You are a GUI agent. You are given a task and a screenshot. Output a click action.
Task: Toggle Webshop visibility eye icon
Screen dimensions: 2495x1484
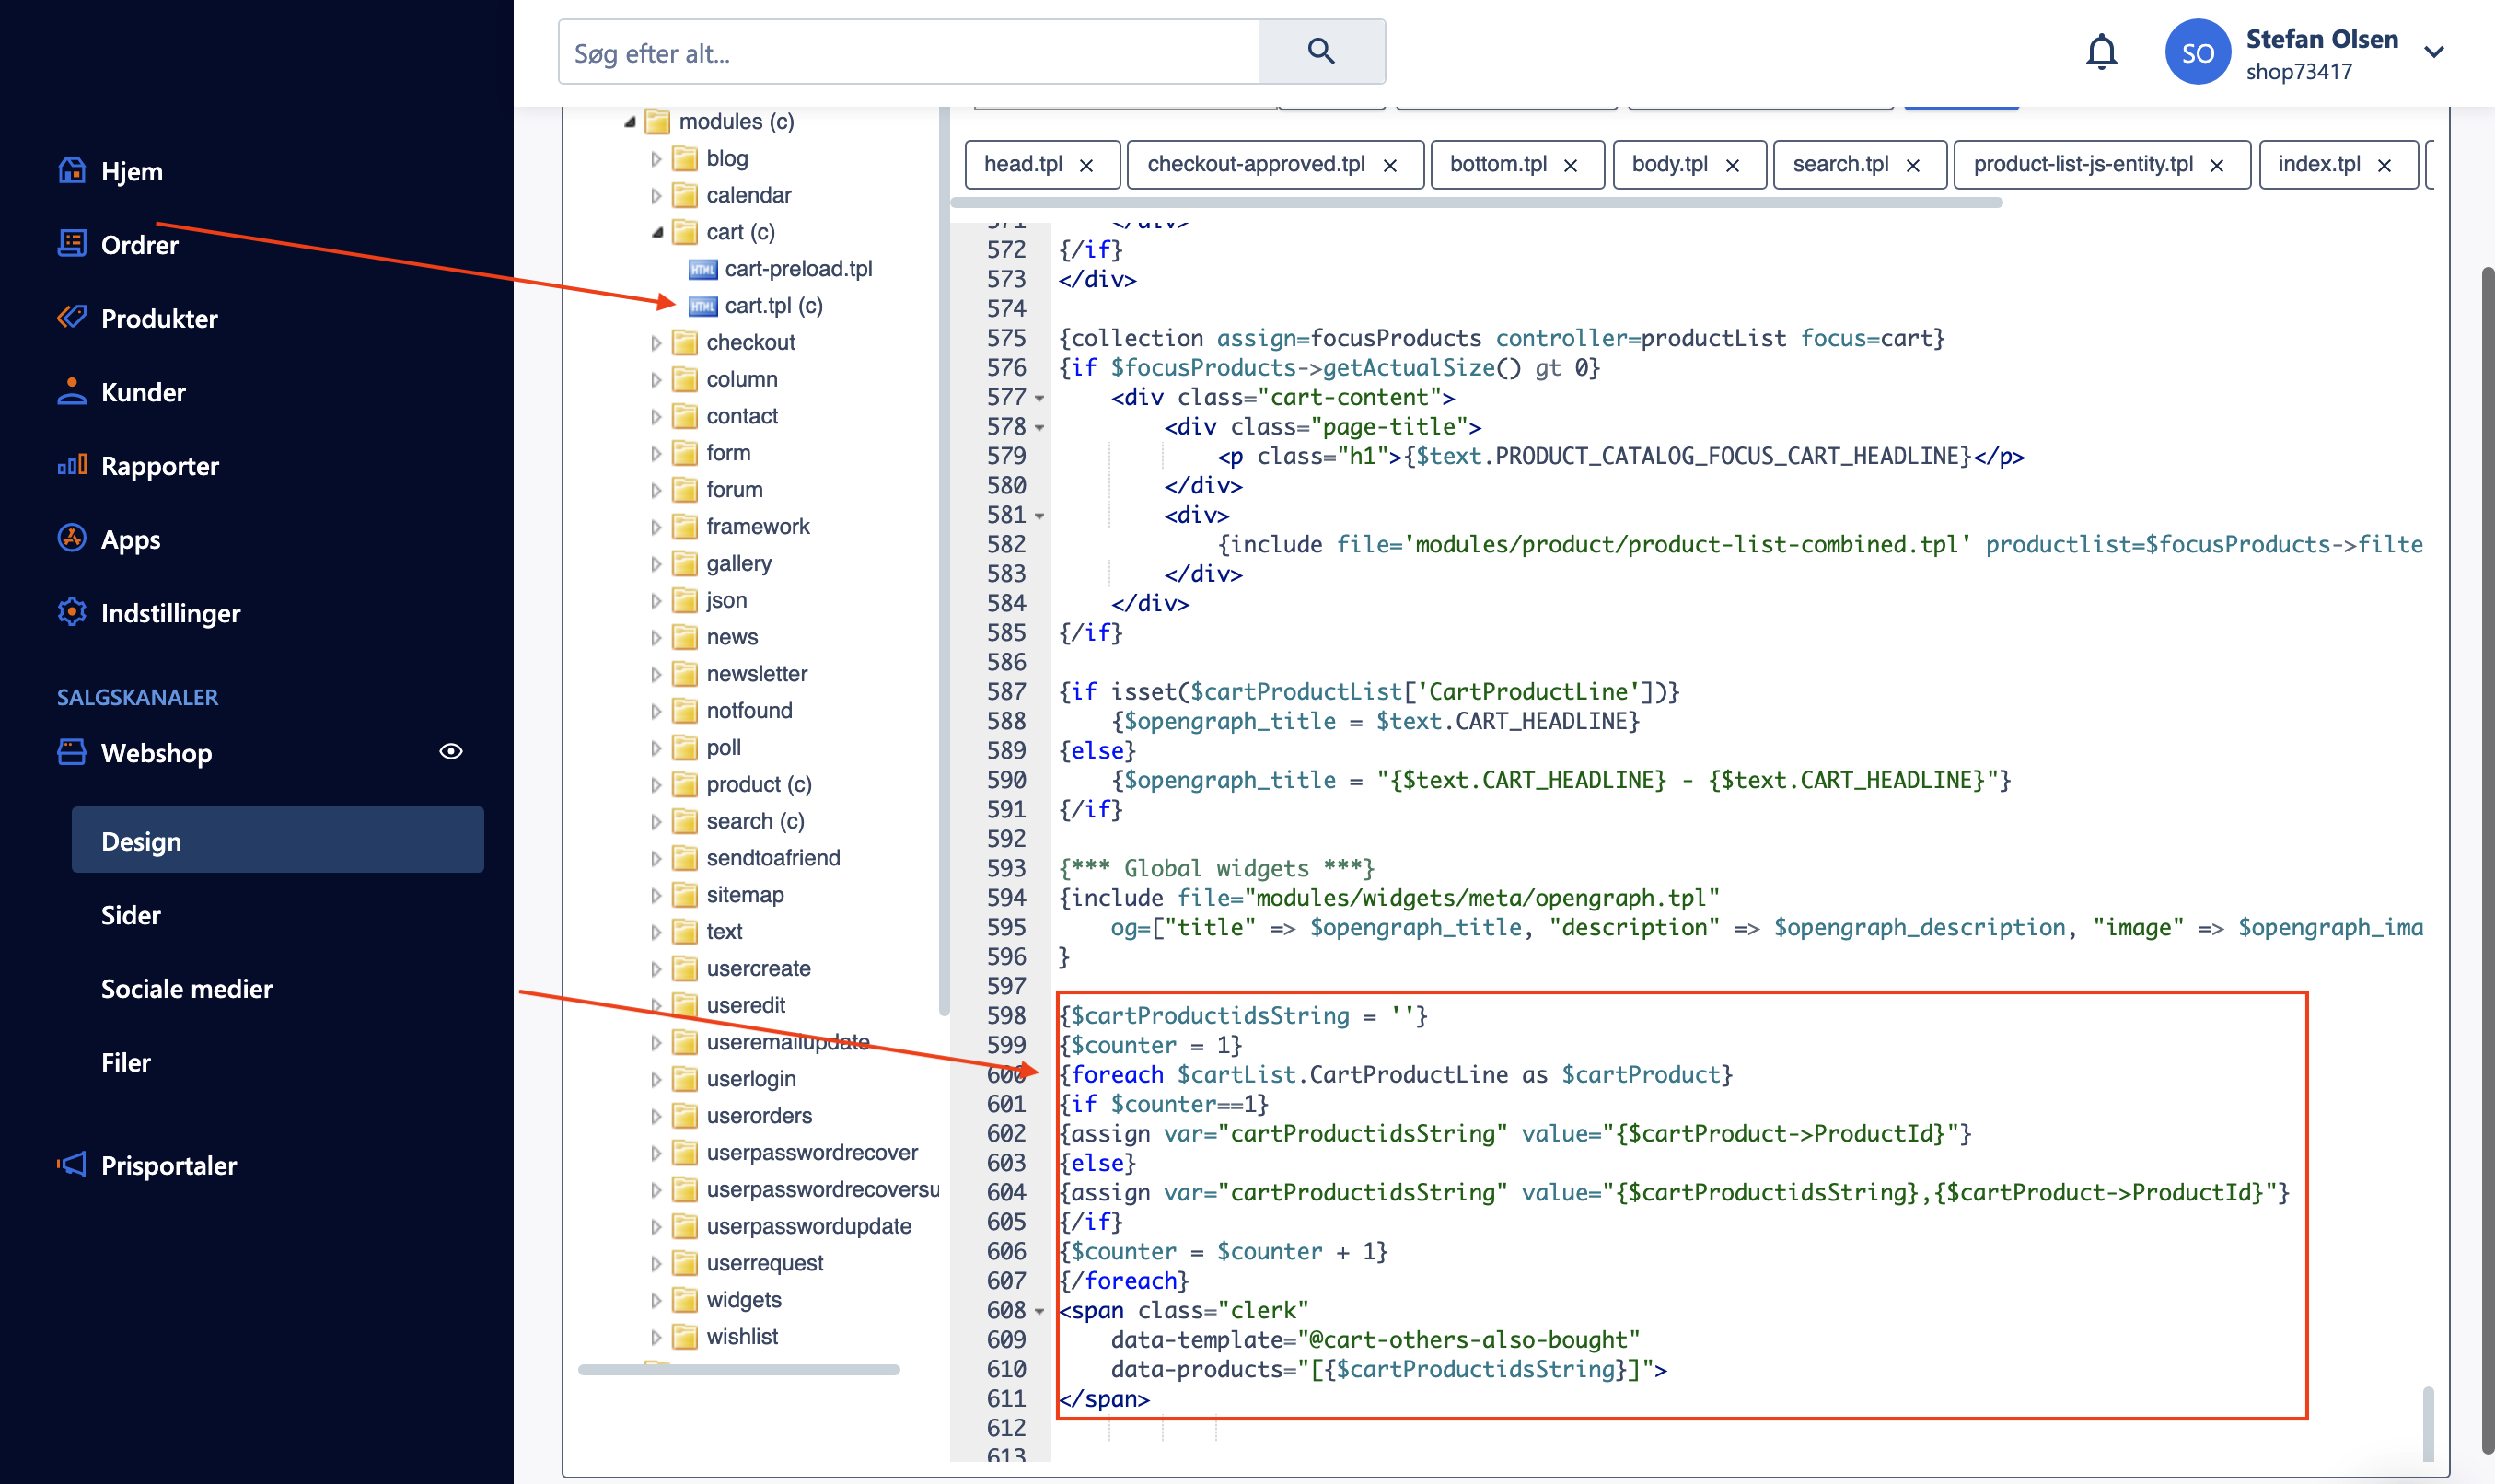451,752
